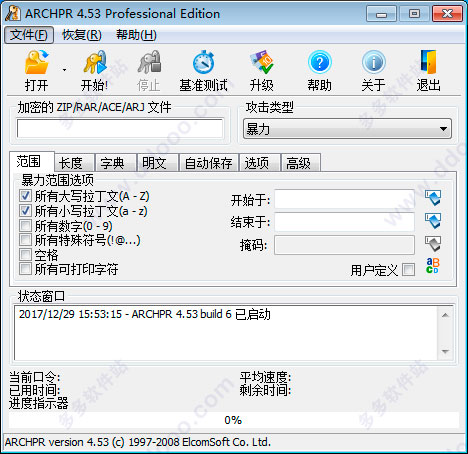
Task: Click the icon beside 开始于 field
Action: pos(433,198)
